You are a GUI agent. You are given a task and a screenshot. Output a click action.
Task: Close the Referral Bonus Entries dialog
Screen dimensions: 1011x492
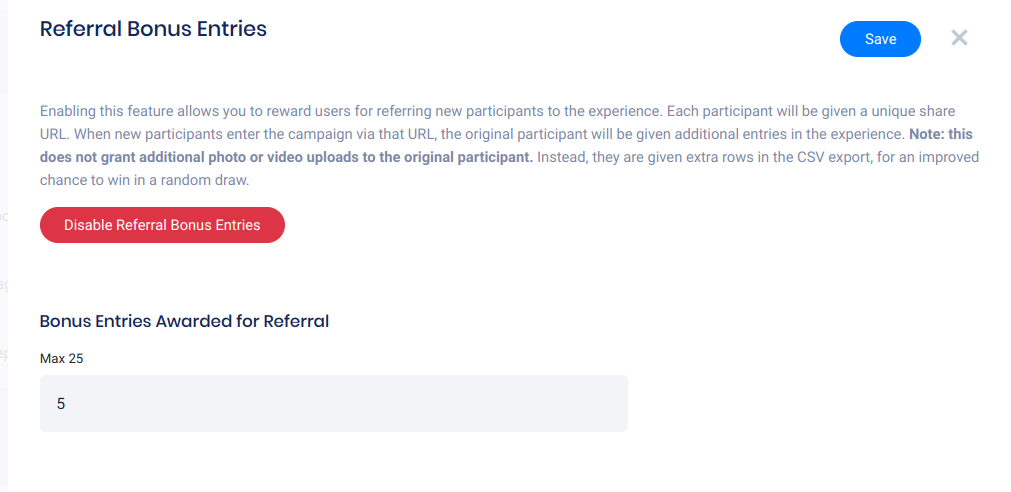click(x=959, y=38)
